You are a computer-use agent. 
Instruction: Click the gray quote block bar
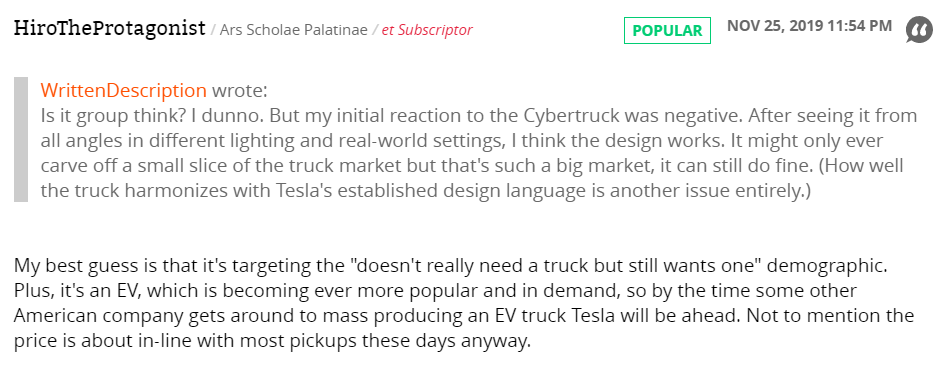point(21,139)
